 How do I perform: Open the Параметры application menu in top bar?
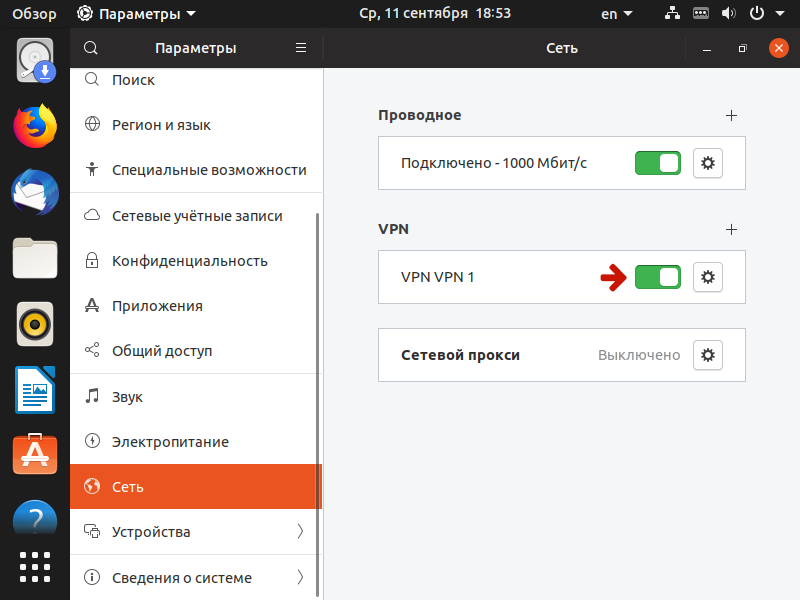tap(136, 14)
